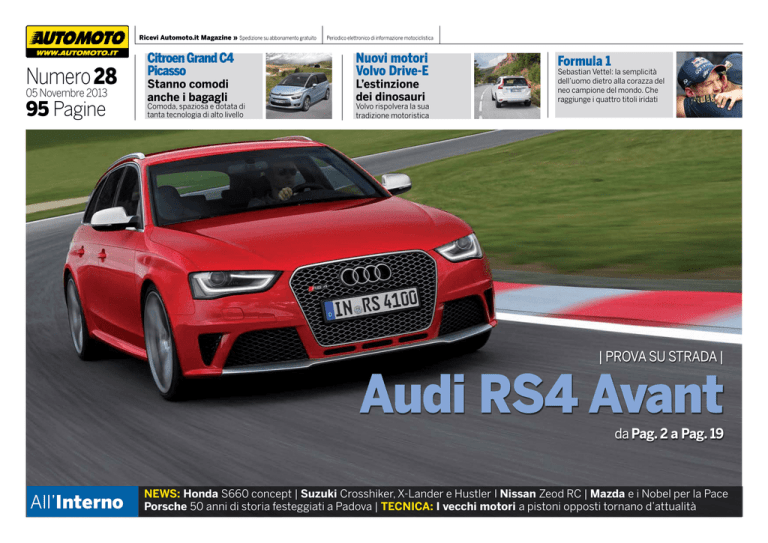Click the '05 Novembre 2013' date
Screen dimensions: 768x543
click(67, 93)
